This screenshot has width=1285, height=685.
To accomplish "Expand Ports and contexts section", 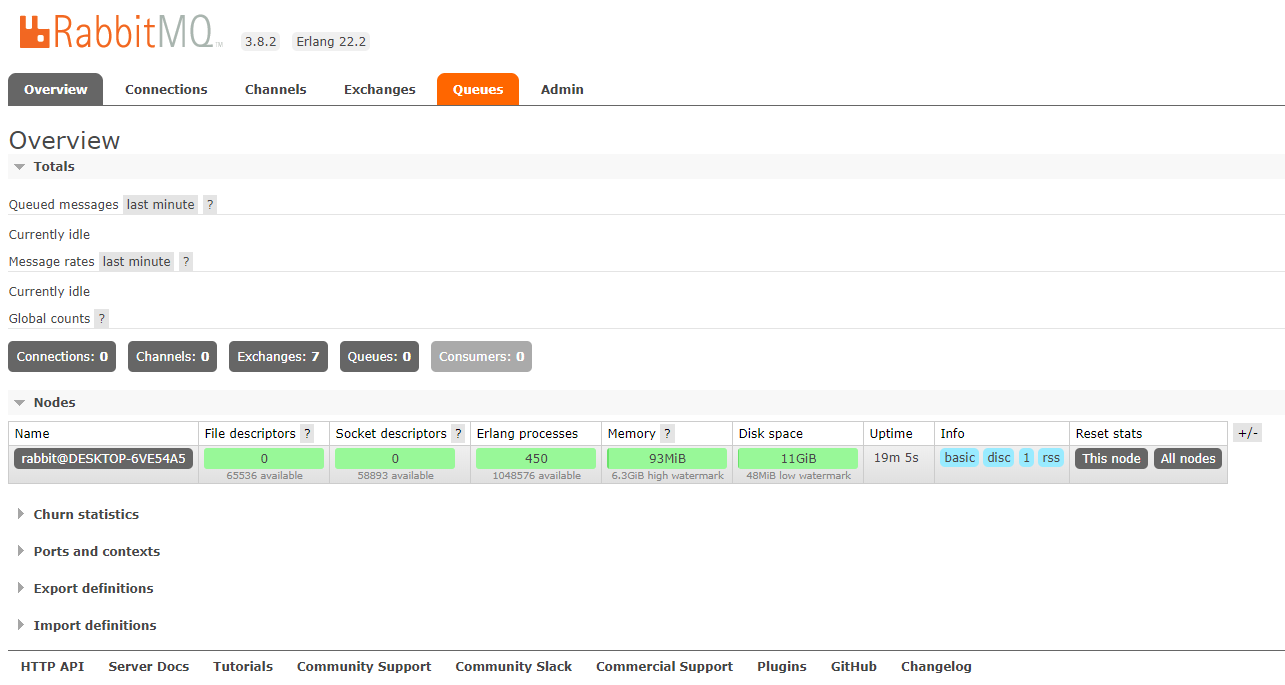I will 96,551.
